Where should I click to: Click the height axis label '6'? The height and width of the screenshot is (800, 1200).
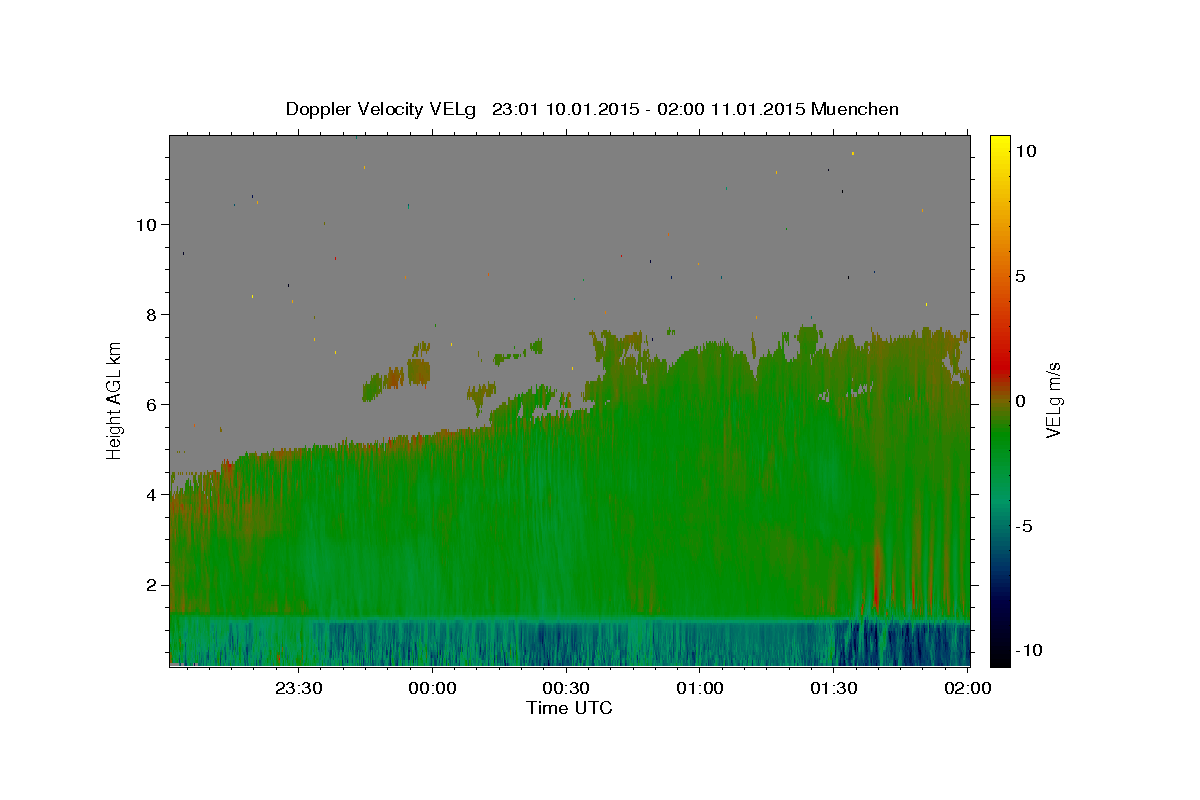[x=151, y=404]
